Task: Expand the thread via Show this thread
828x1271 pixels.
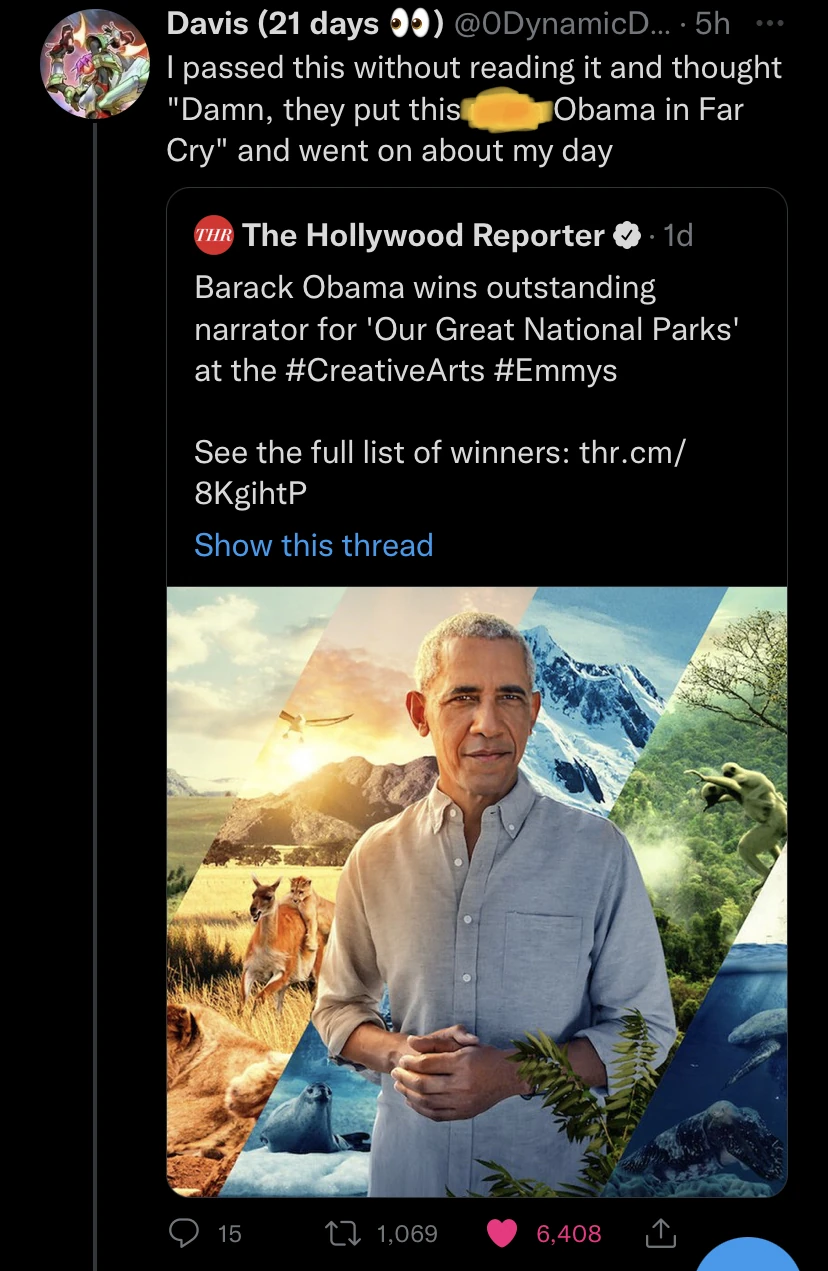Action: [313, 545]
